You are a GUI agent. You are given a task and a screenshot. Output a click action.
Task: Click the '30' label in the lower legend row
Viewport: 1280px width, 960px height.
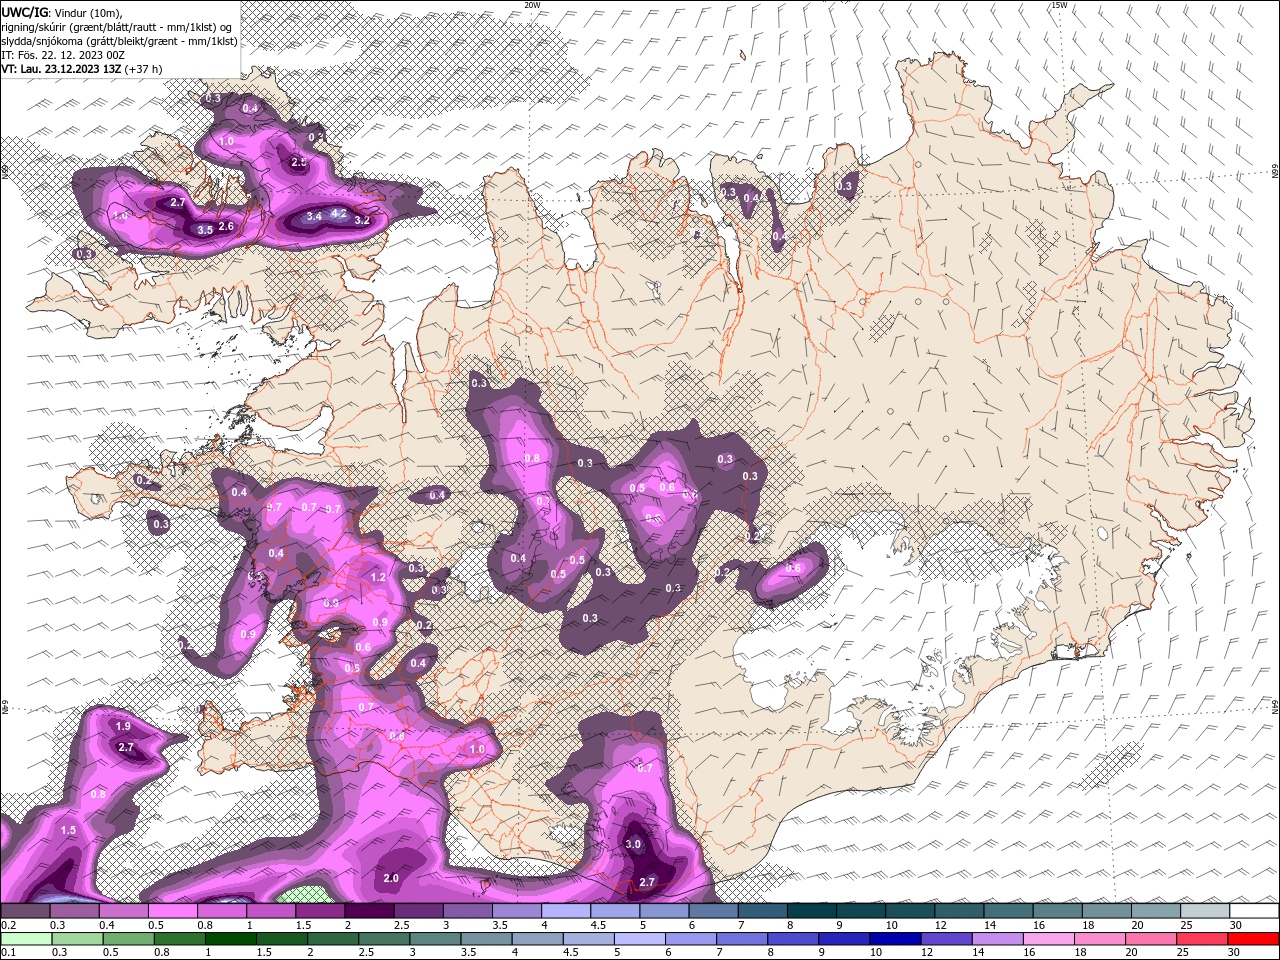[1236, 952]
